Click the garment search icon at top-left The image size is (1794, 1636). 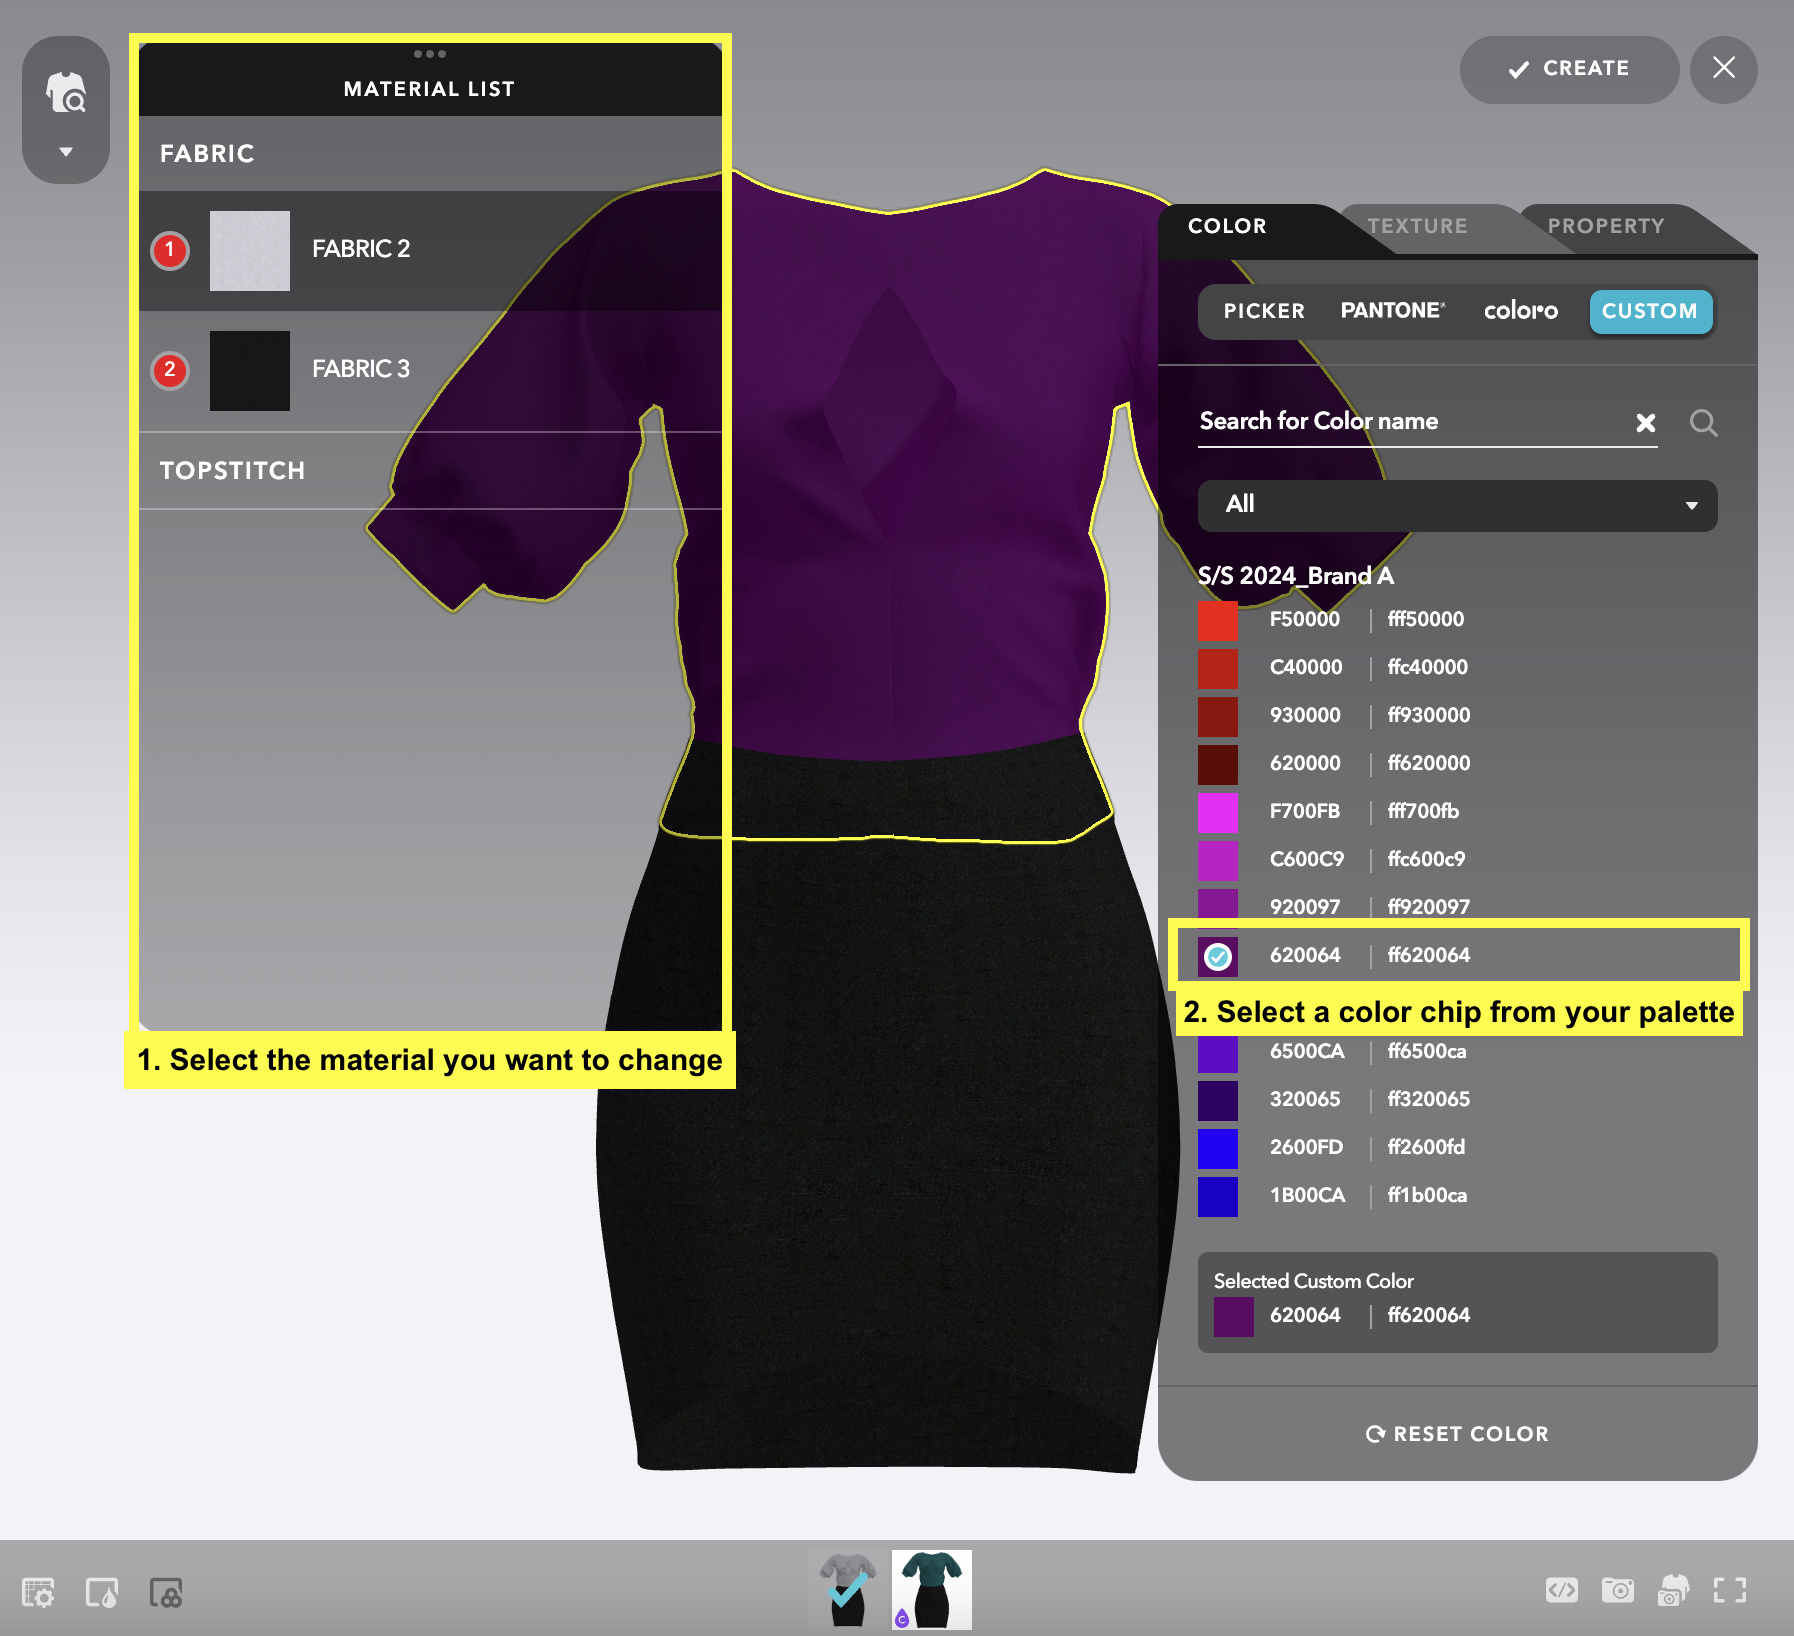click(66, 92)
